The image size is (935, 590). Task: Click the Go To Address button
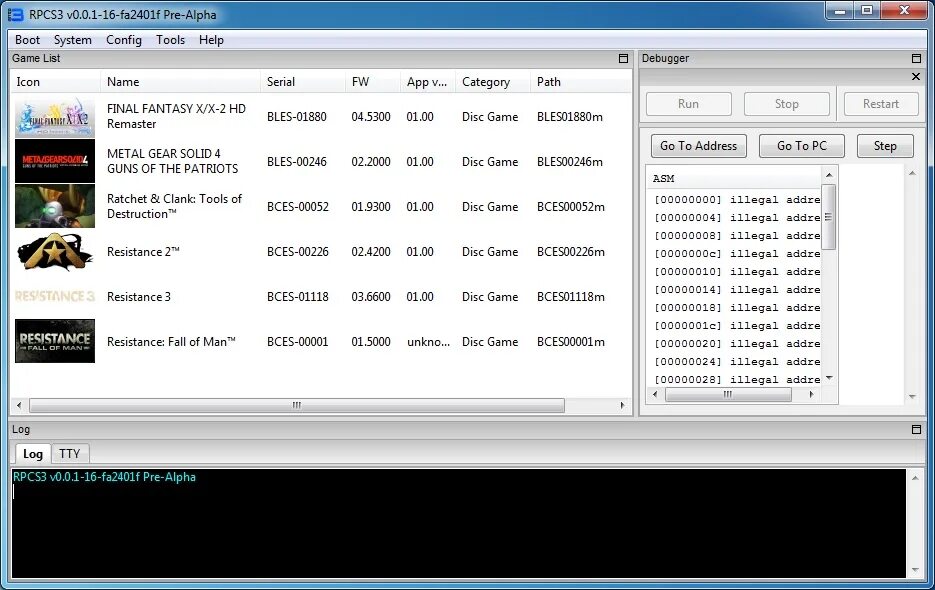click(x=698, y=146)
